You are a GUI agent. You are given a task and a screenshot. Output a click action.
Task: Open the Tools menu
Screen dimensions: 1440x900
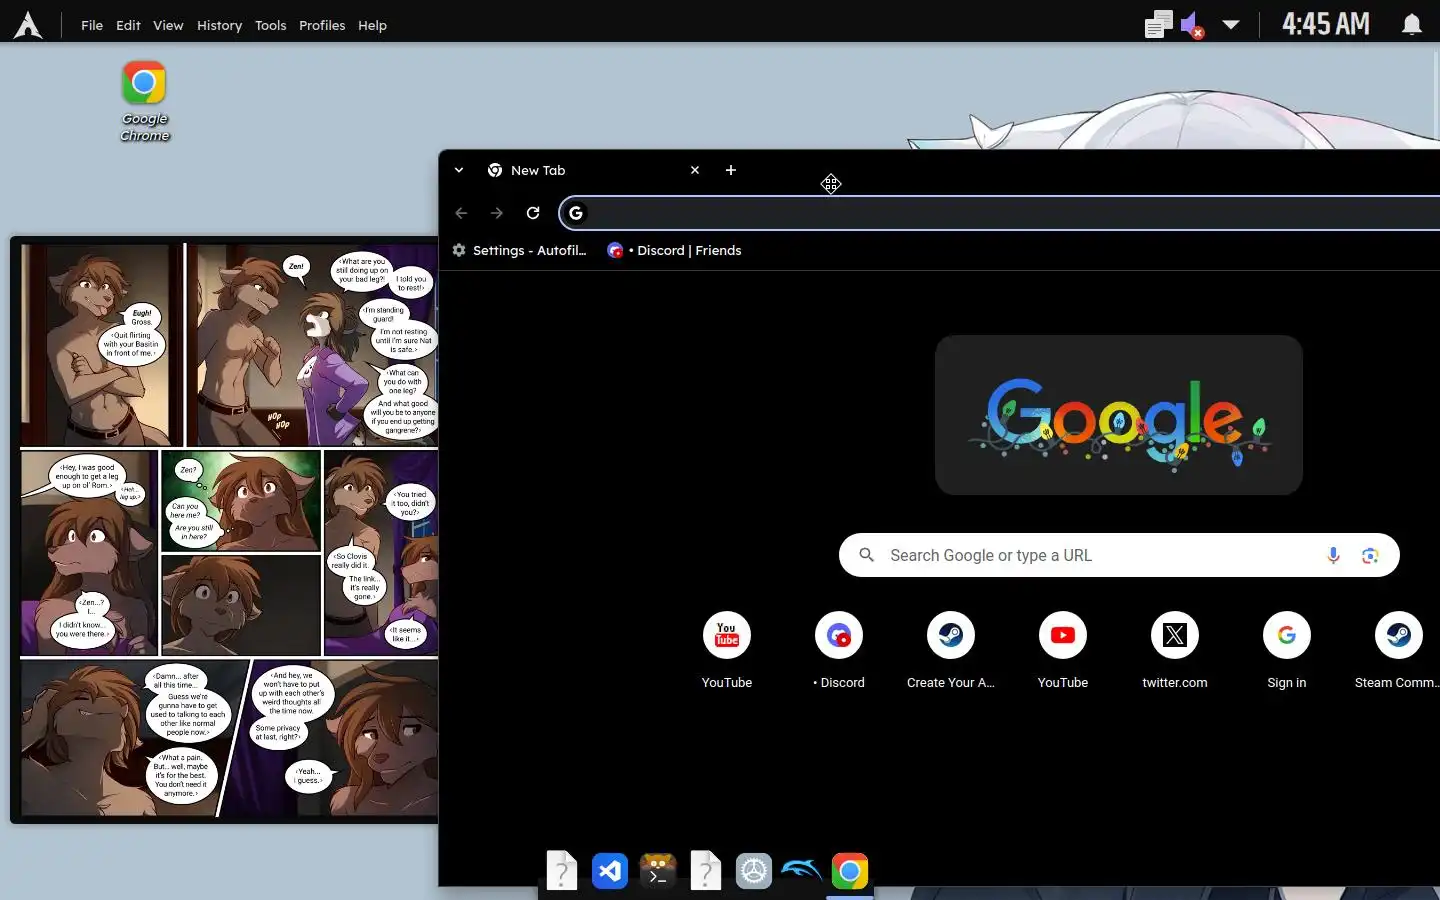click(x=270, y=25)
